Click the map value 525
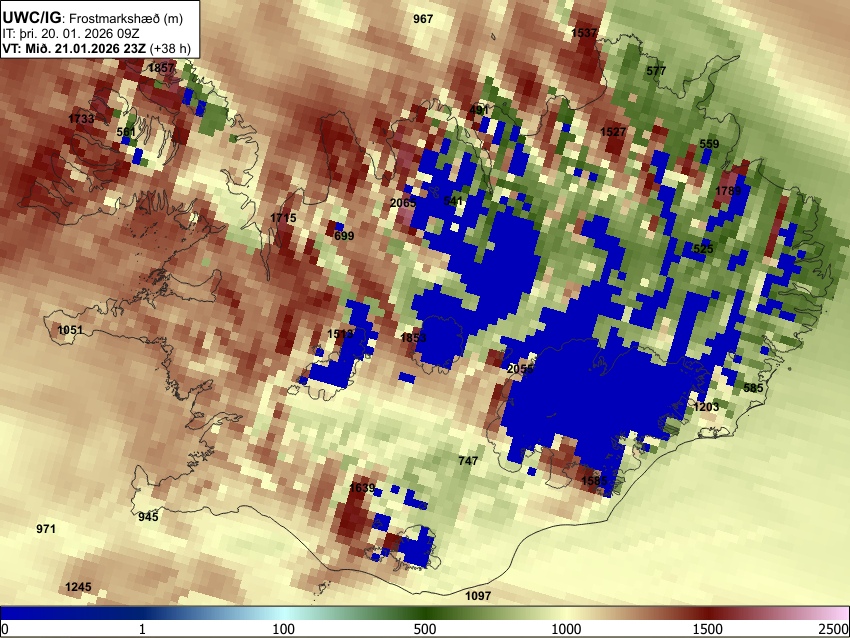850x638 pixels. 703,249
